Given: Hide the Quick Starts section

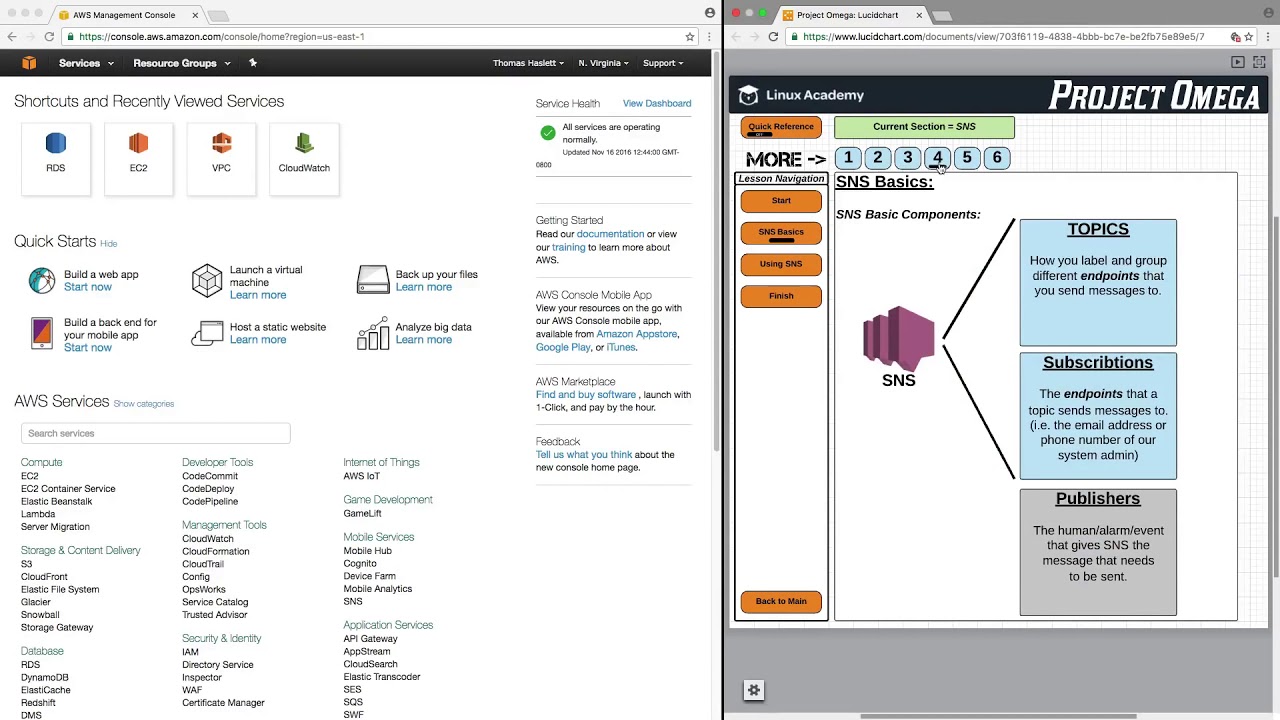Looking at the screenshot, I should 109,244.
